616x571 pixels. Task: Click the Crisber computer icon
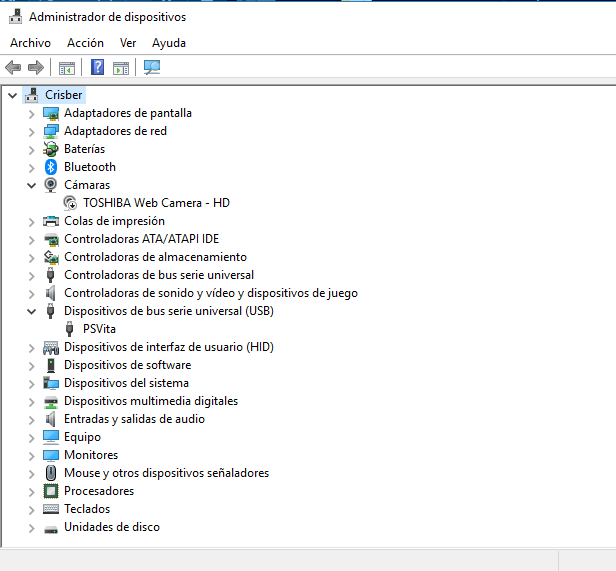pos(31,95)
